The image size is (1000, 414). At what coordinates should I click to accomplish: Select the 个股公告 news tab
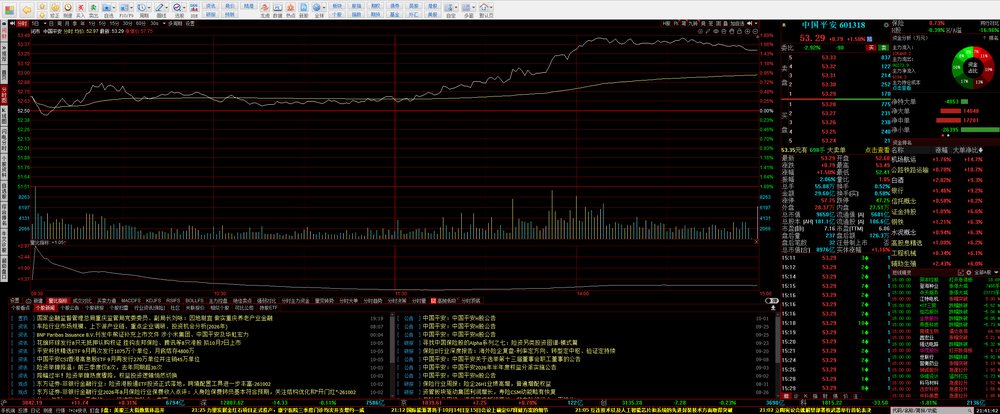pos(68,307)
